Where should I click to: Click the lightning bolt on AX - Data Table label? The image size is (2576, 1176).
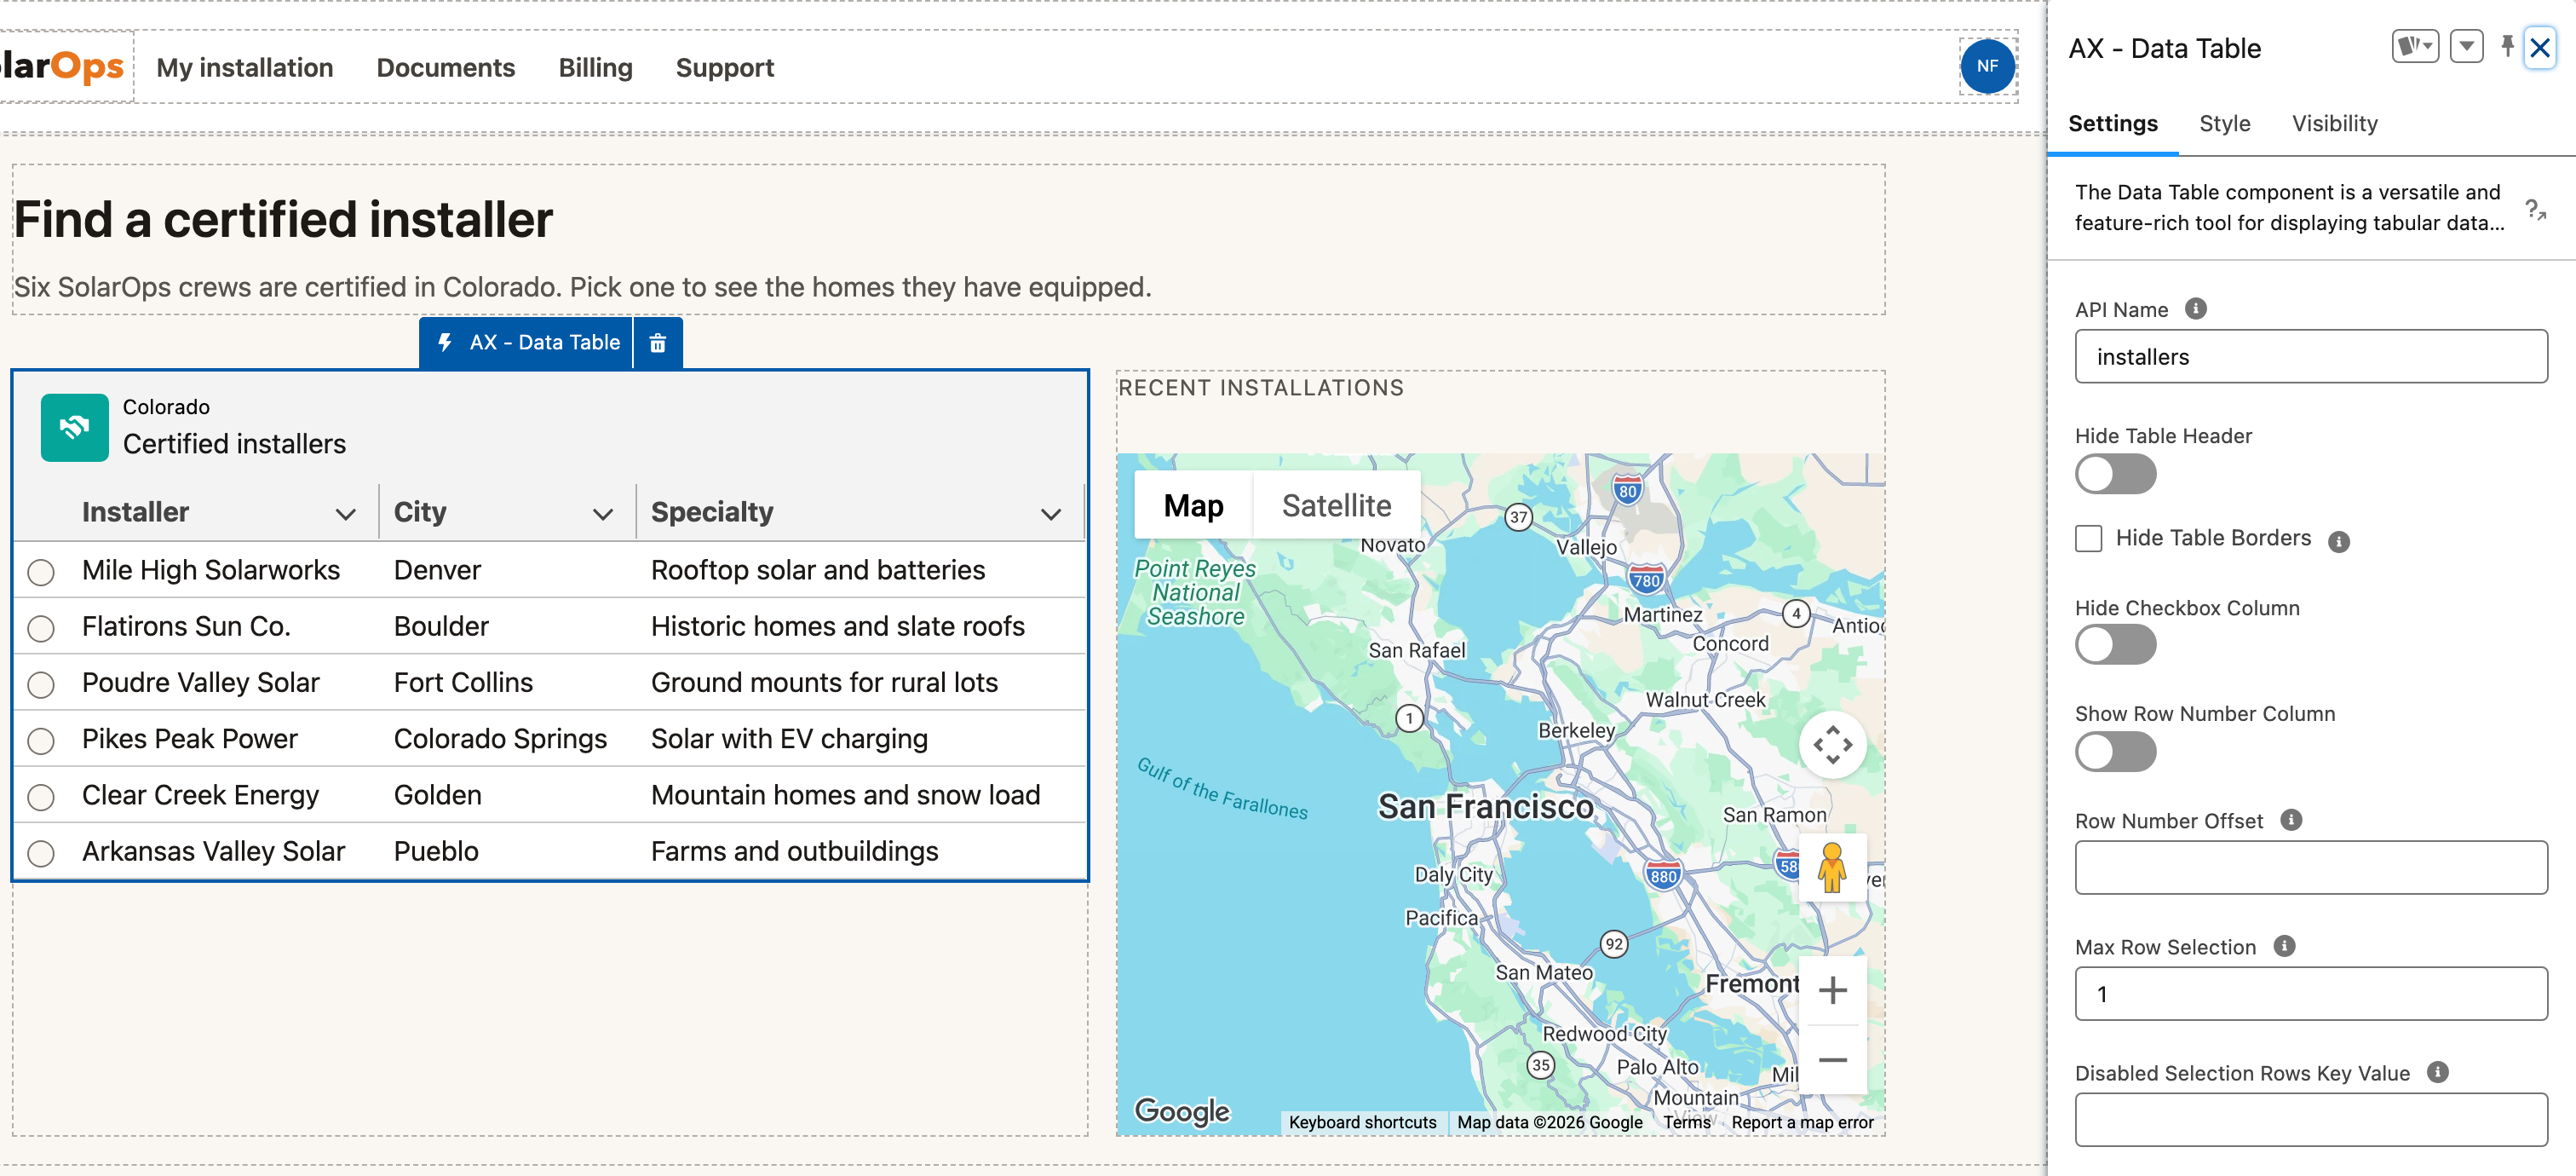point(446,342)
